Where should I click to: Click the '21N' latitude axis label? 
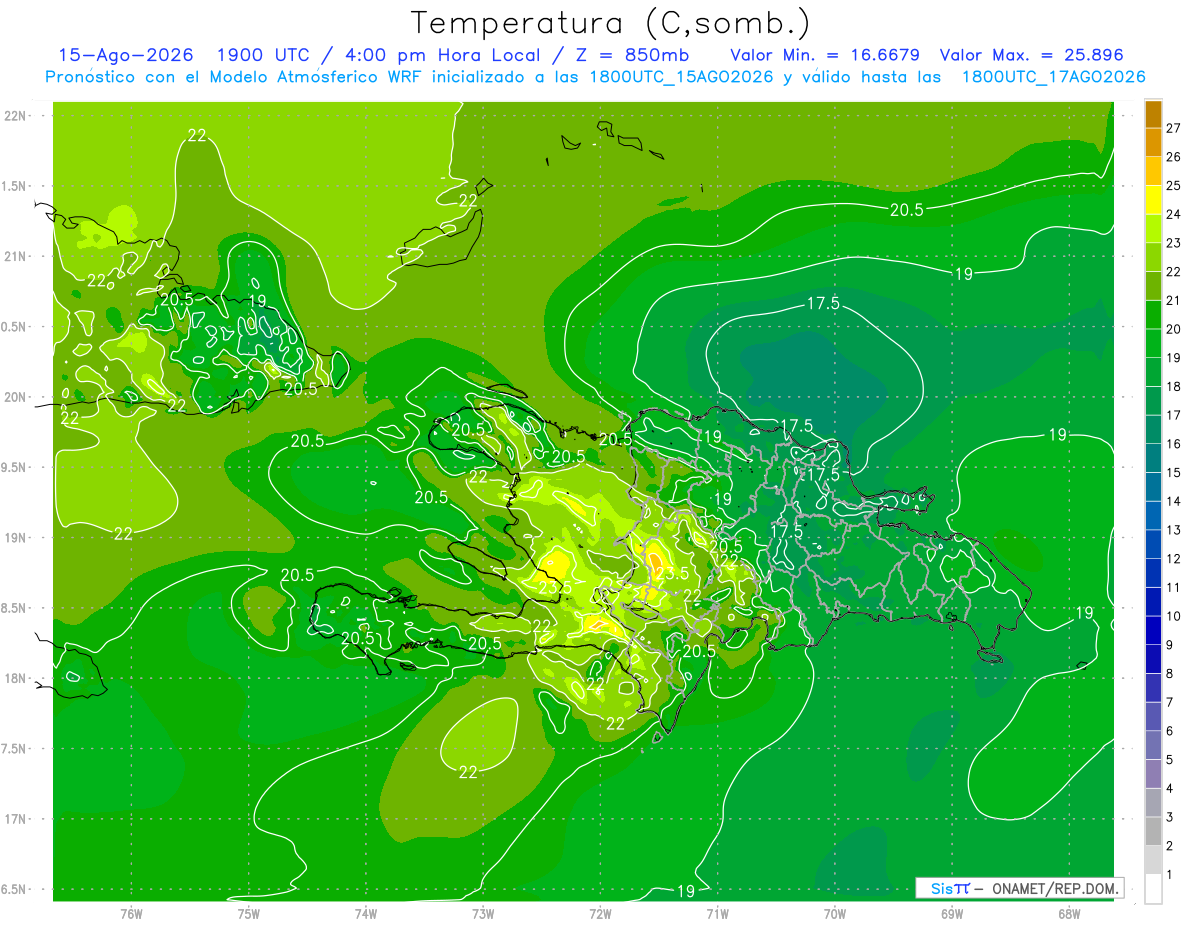16,256
